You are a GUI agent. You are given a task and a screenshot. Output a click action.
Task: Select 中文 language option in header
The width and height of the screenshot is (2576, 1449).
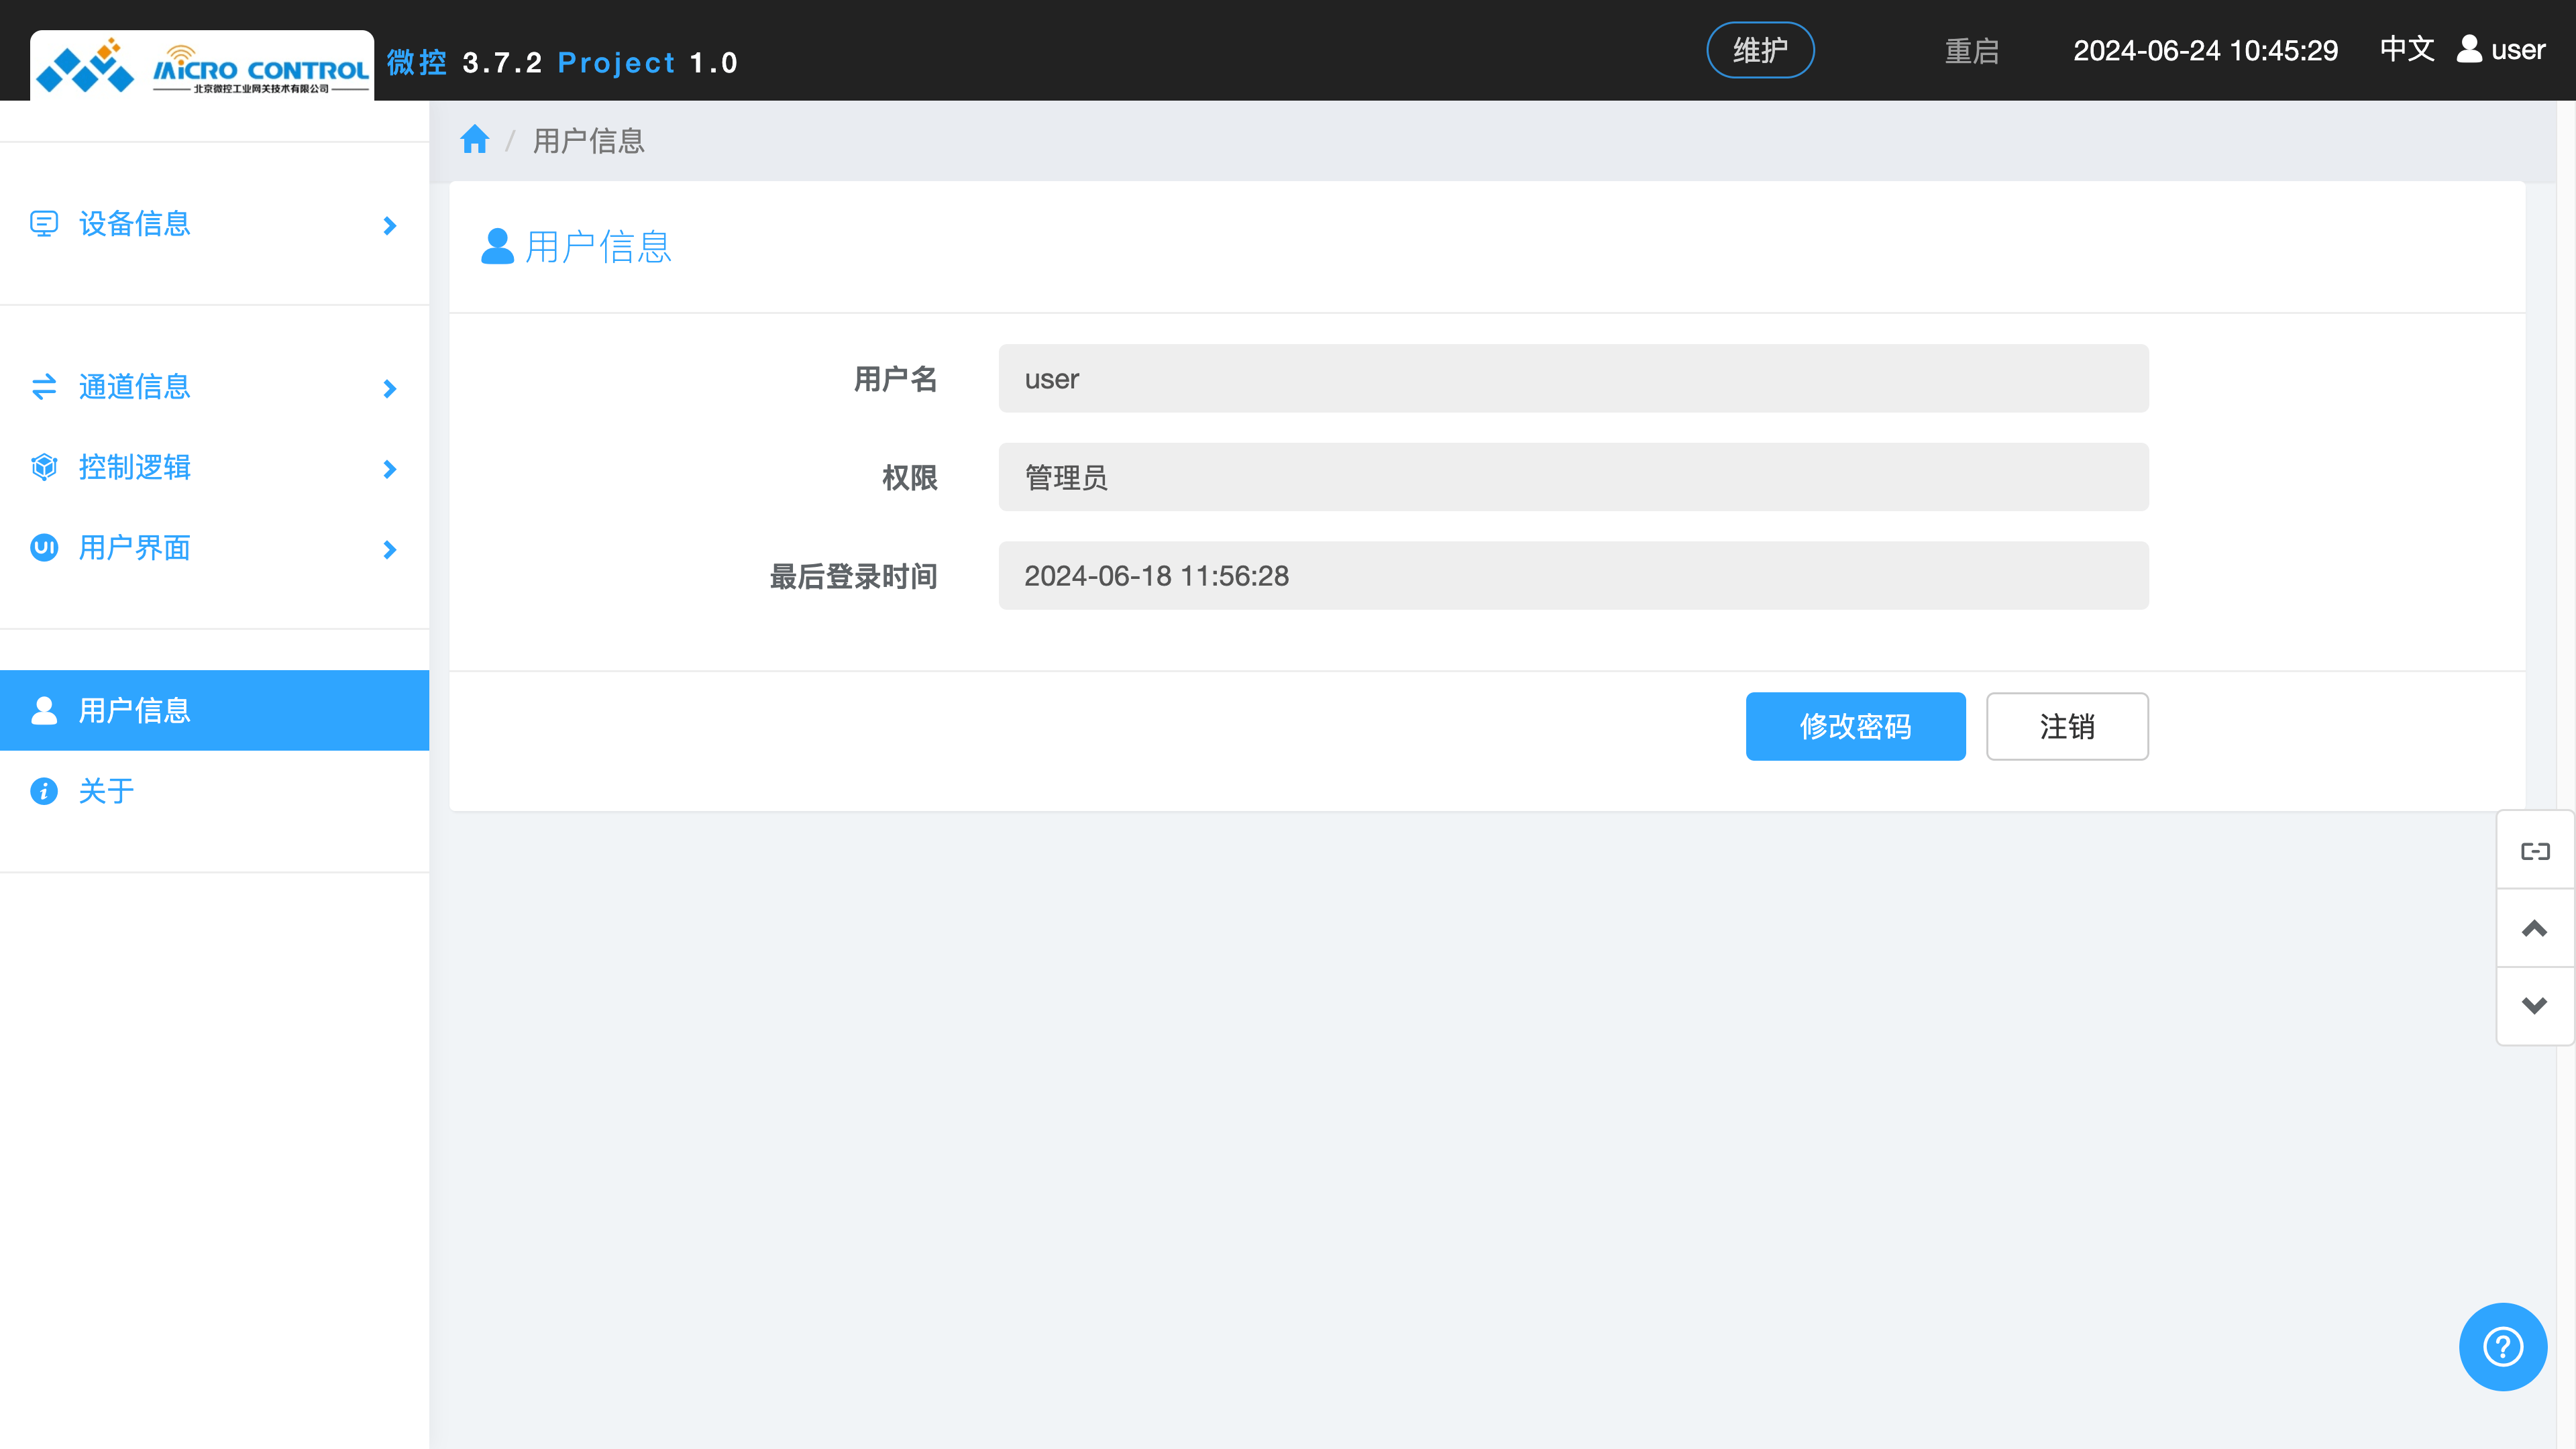pos(2406,50)
